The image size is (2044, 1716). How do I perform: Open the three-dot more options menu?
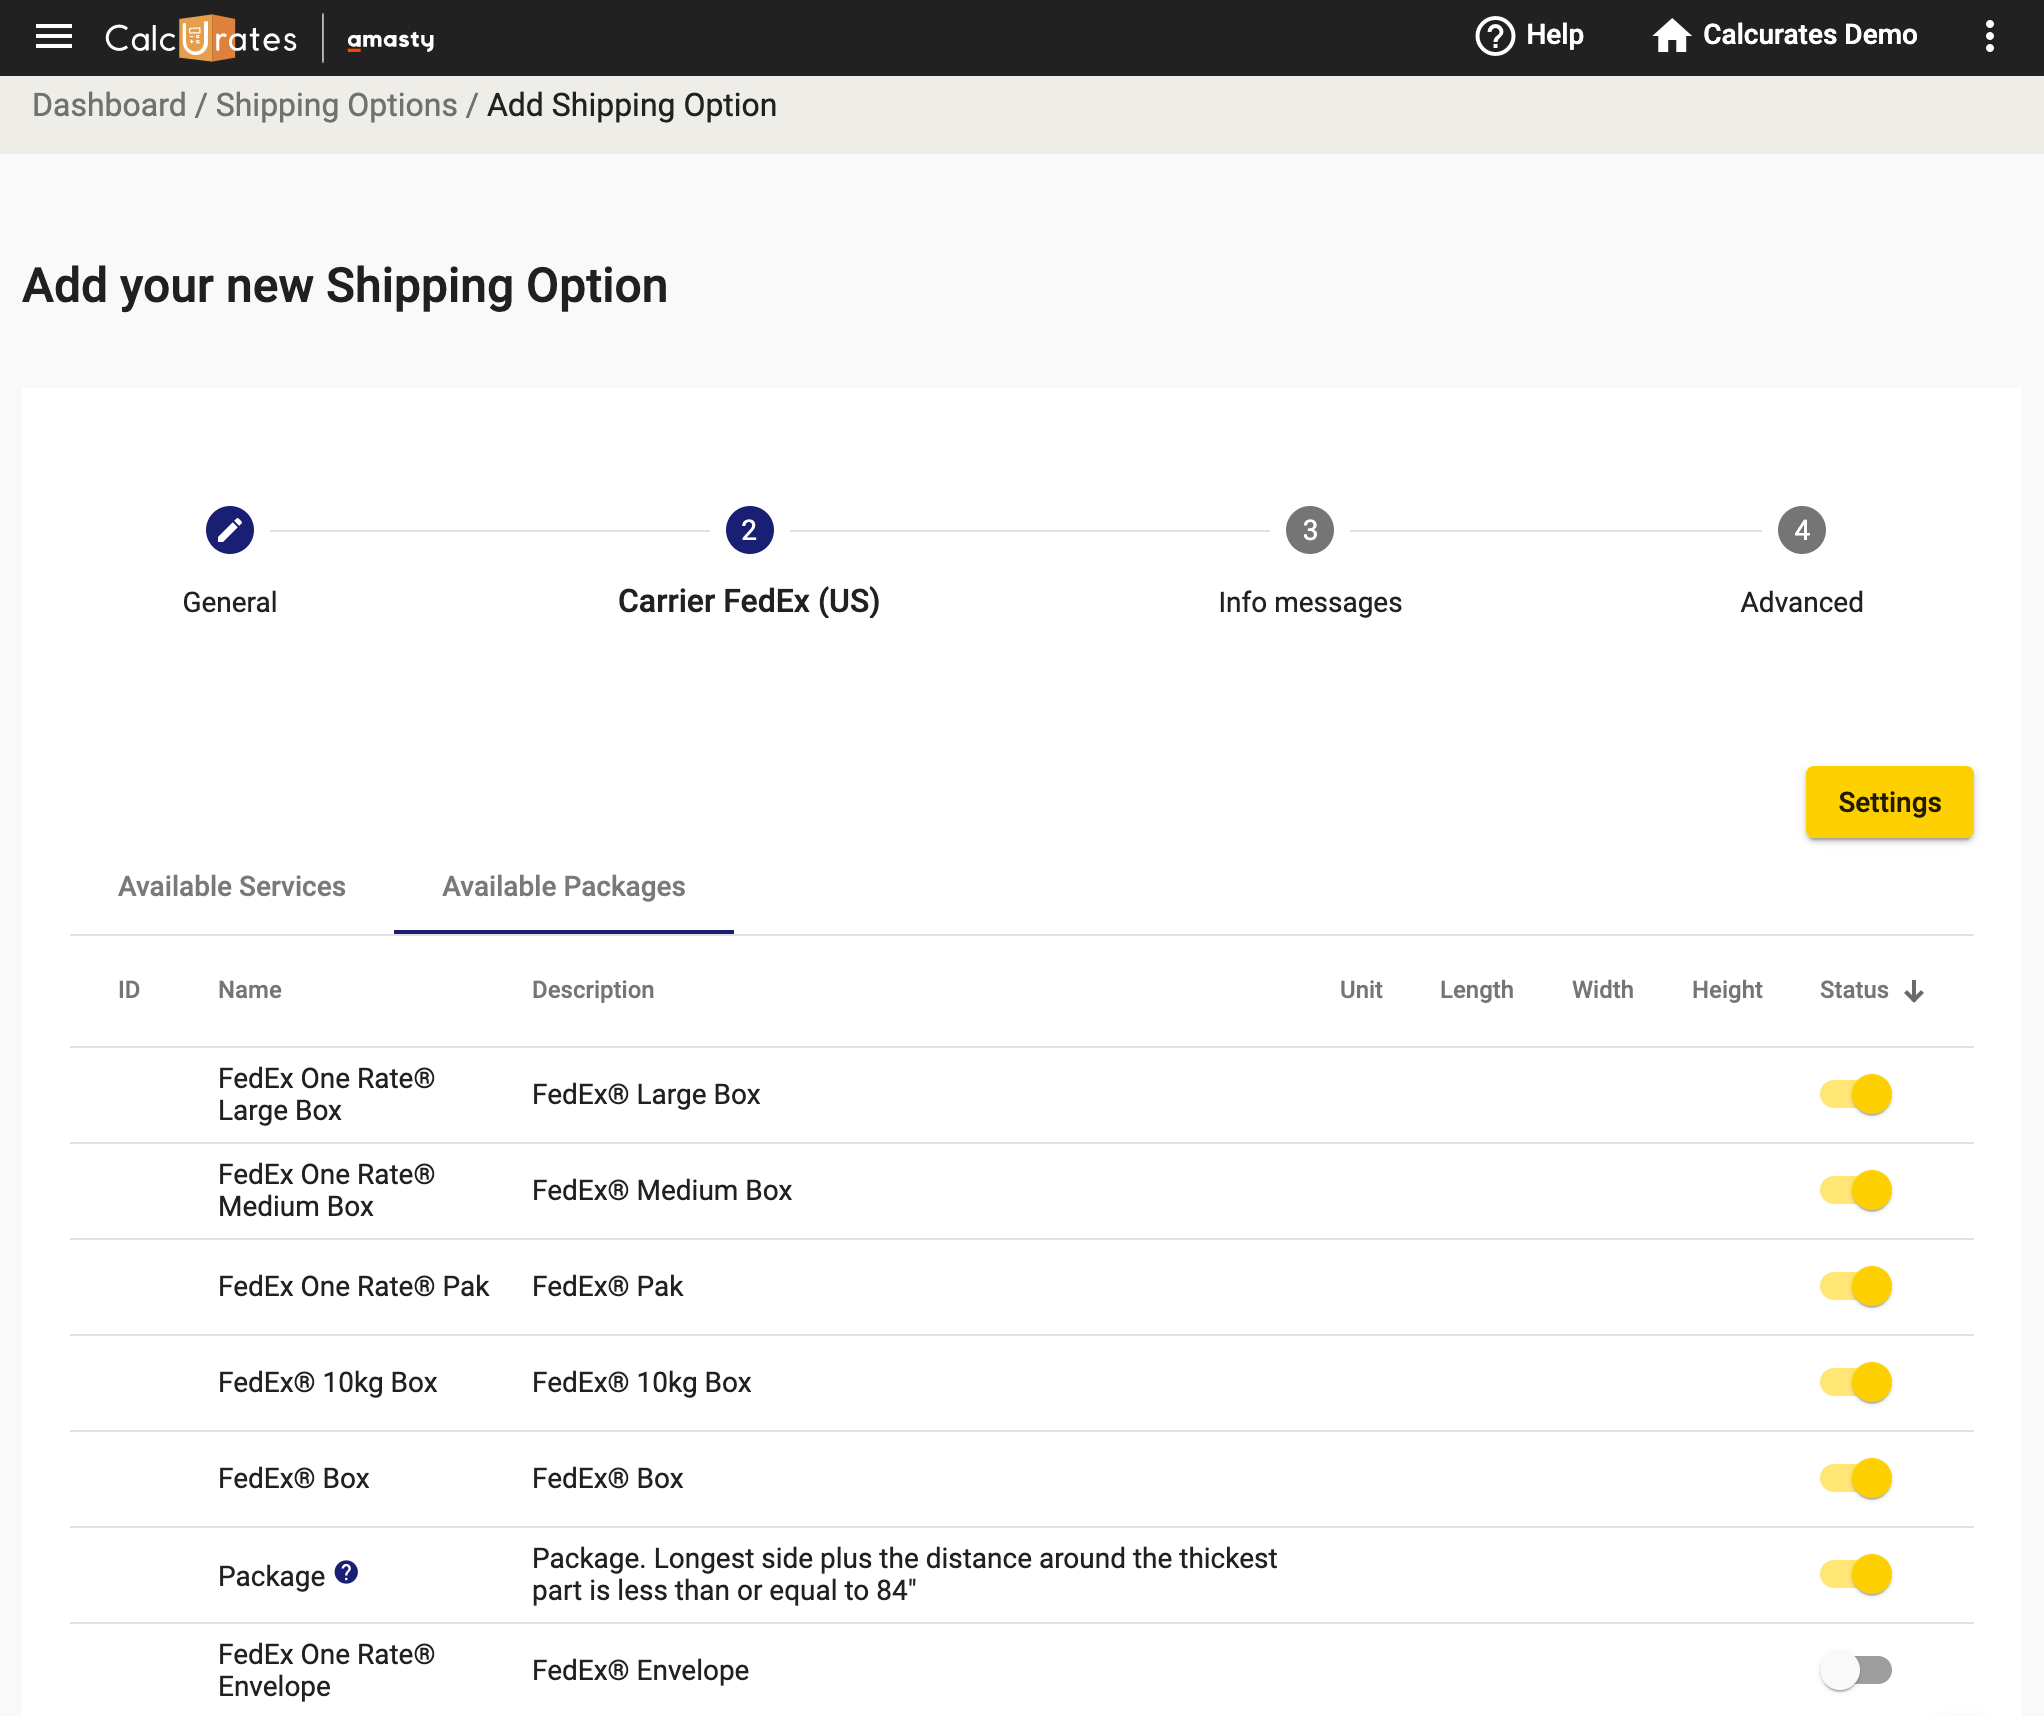tap(1989, 36)
